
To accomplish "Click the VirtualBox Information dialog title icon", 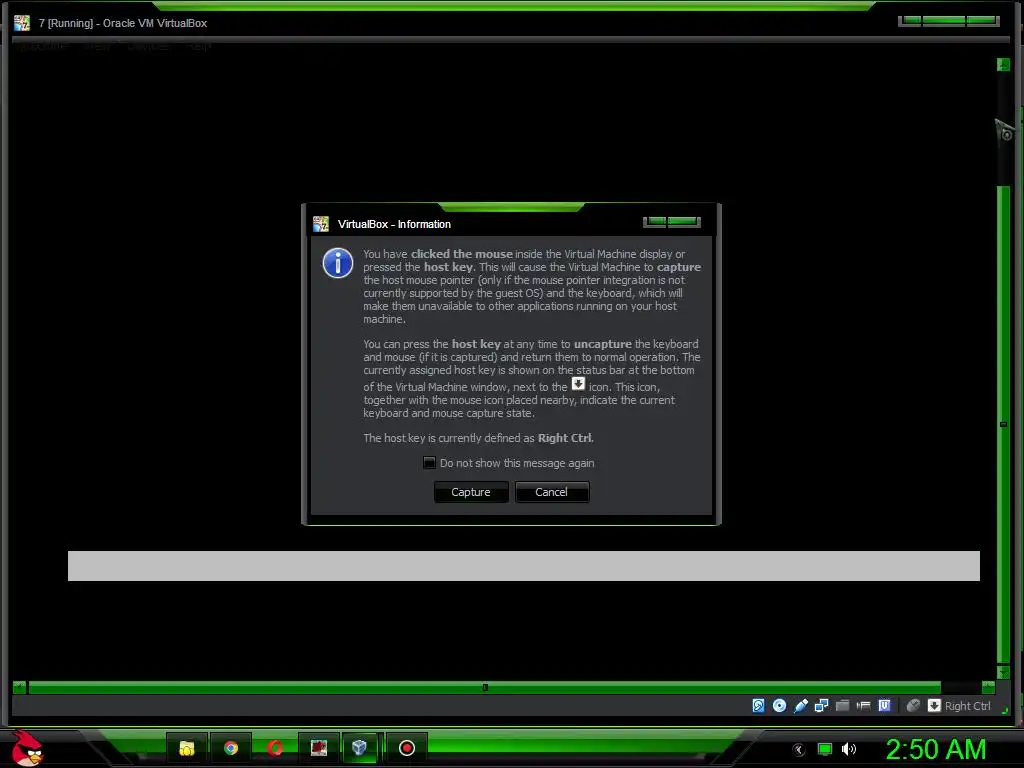I will pyautogui.click(x=321, y=224).
